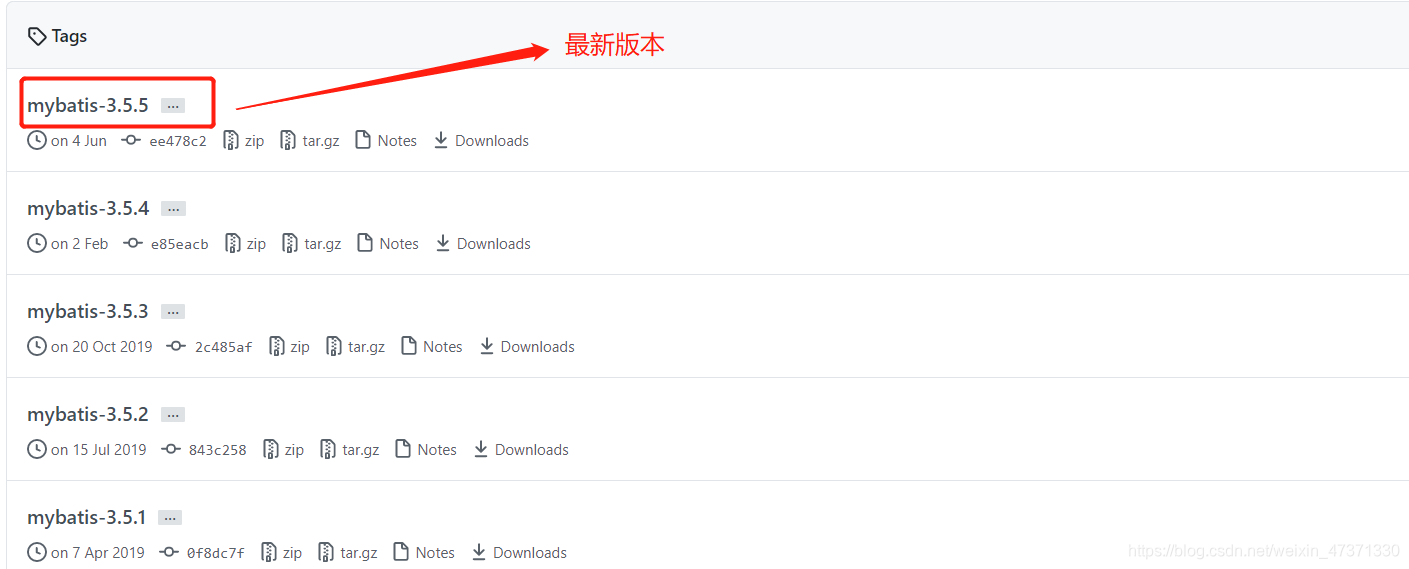Open Downloads for mybatis-3.5.5
Image resolution: width=1409 pixels, height=569 pixels.
pos(492,141)
